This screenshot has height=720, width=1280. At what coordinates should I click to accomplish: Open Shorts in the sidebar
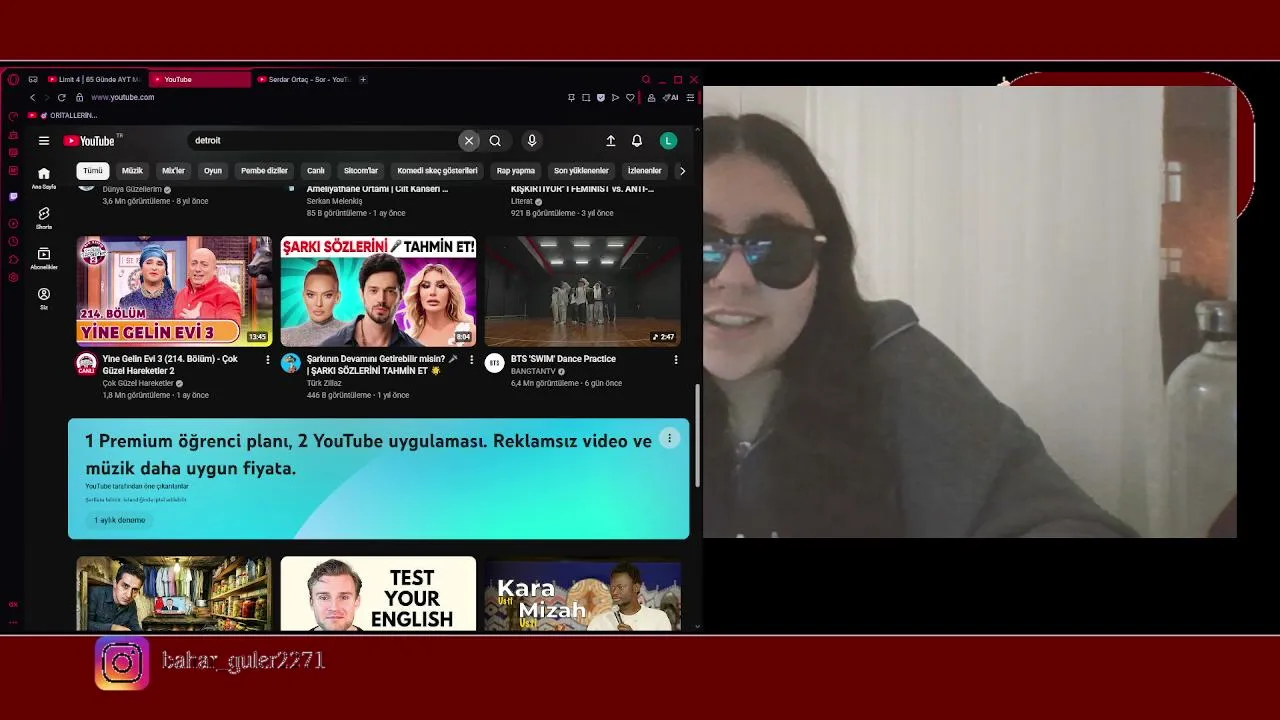coord(44,218)
